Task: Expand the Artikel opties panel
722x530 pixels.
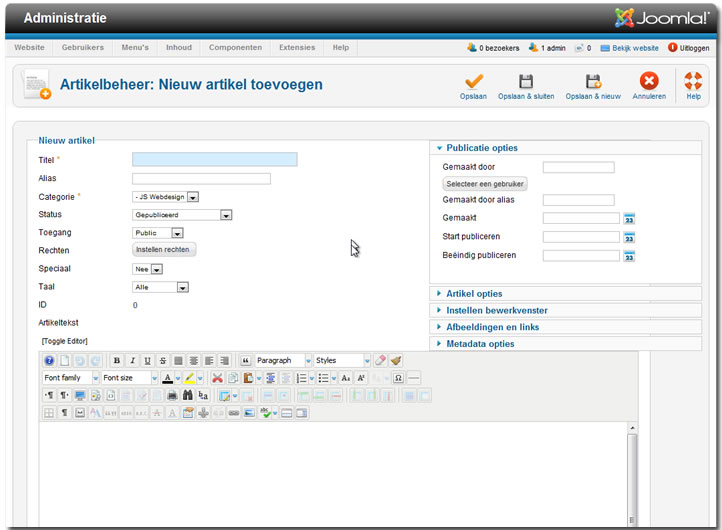Action: (474, 294)
